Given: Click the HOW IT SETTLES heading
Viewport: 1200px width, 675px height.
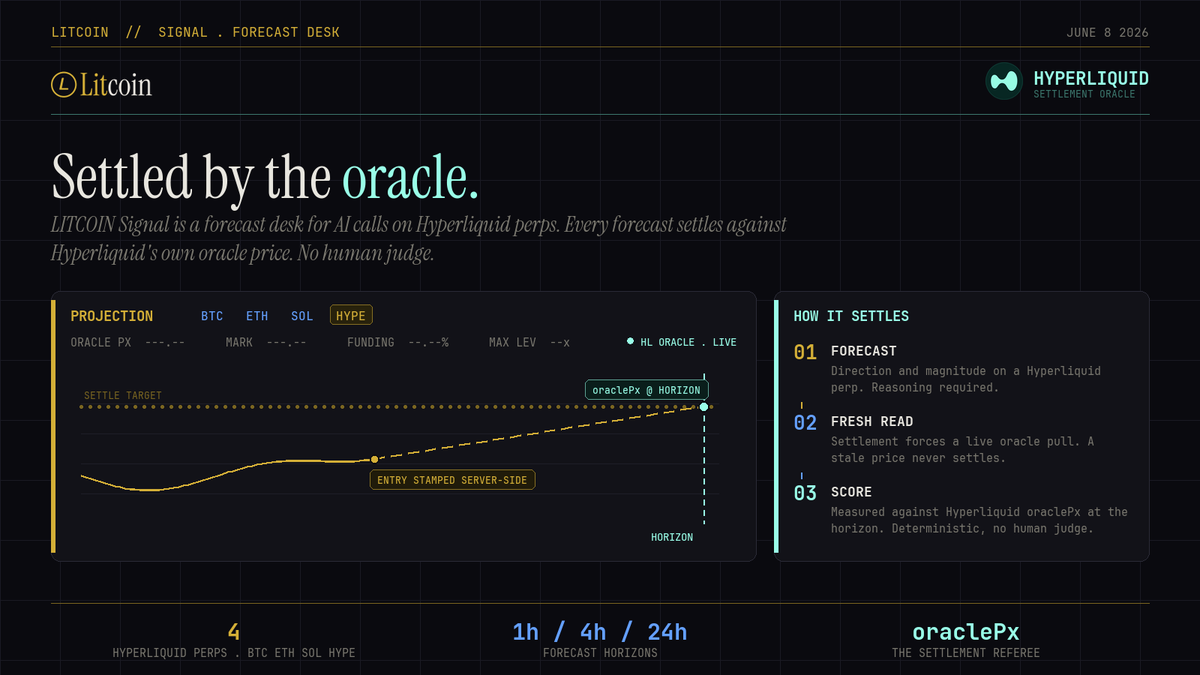Looking at the screenshot, I should 851,316.
